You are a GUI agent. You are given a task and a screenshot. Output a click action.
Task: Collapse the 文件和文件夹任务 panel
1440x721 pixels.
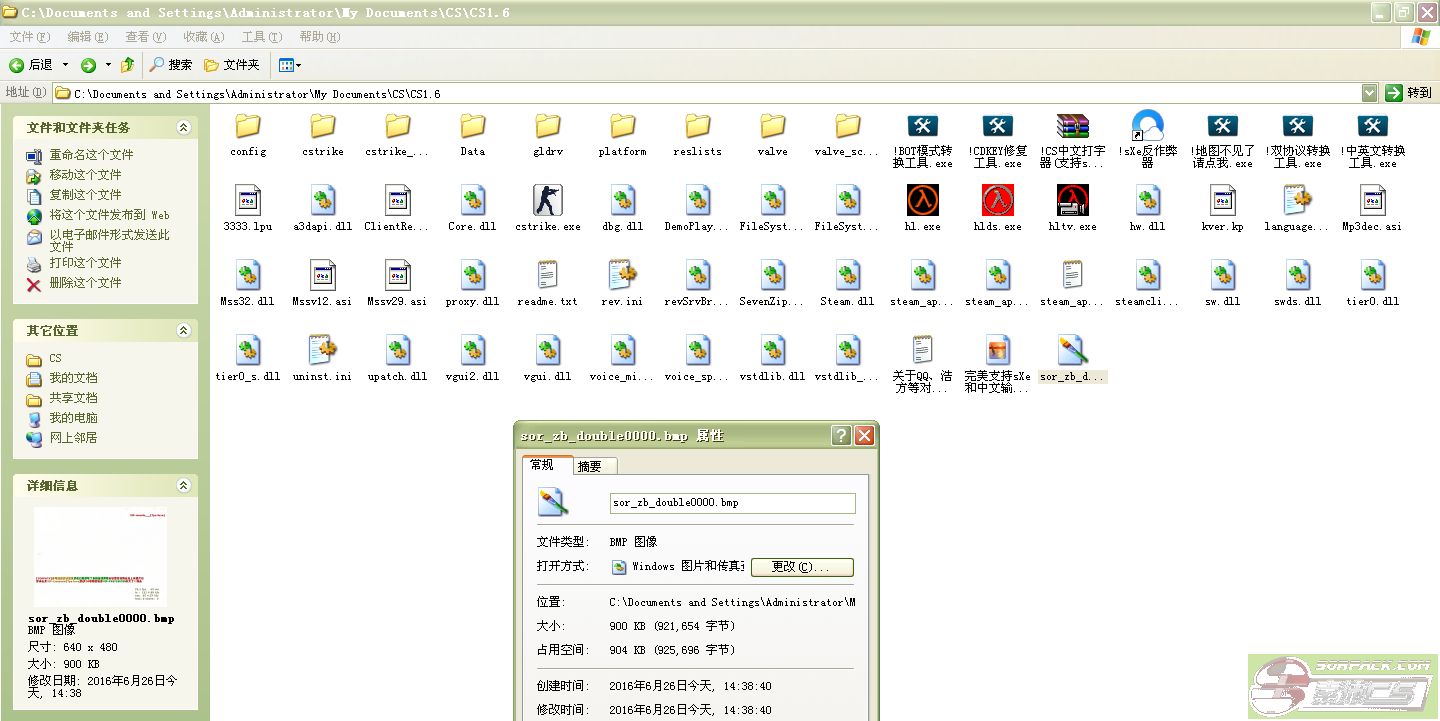click(x=183, y=128)
